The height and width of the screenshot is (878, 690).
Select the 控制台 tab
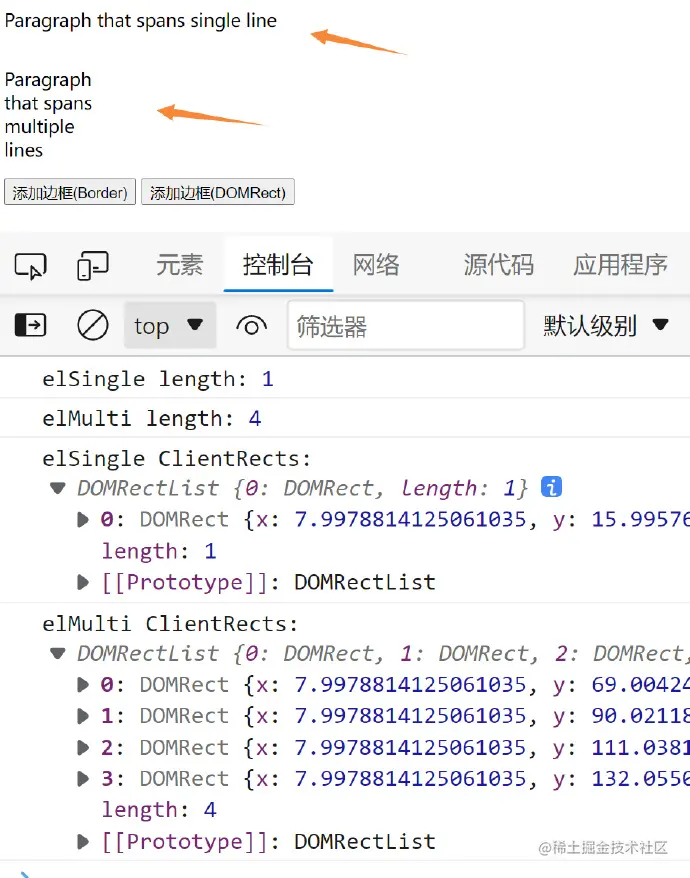point(278,264)
